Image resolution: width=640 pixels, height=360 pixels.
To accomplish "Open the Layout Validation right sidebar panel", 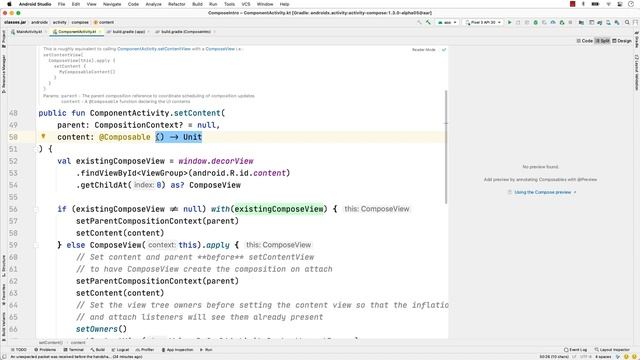I will [636, 73].
